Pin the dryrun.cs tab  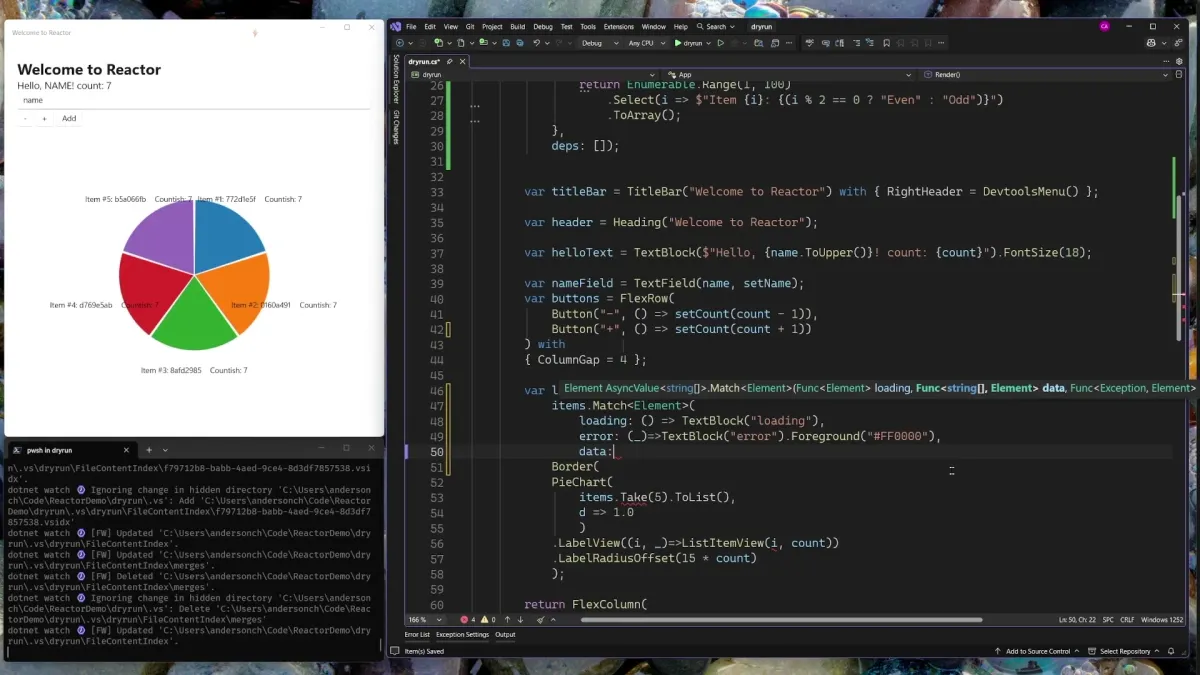tap(449, 62)
